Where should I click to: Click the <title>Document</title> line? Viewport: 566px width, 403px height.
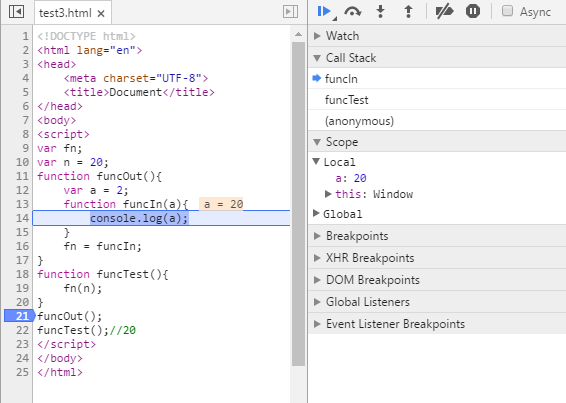click(139, 92)
